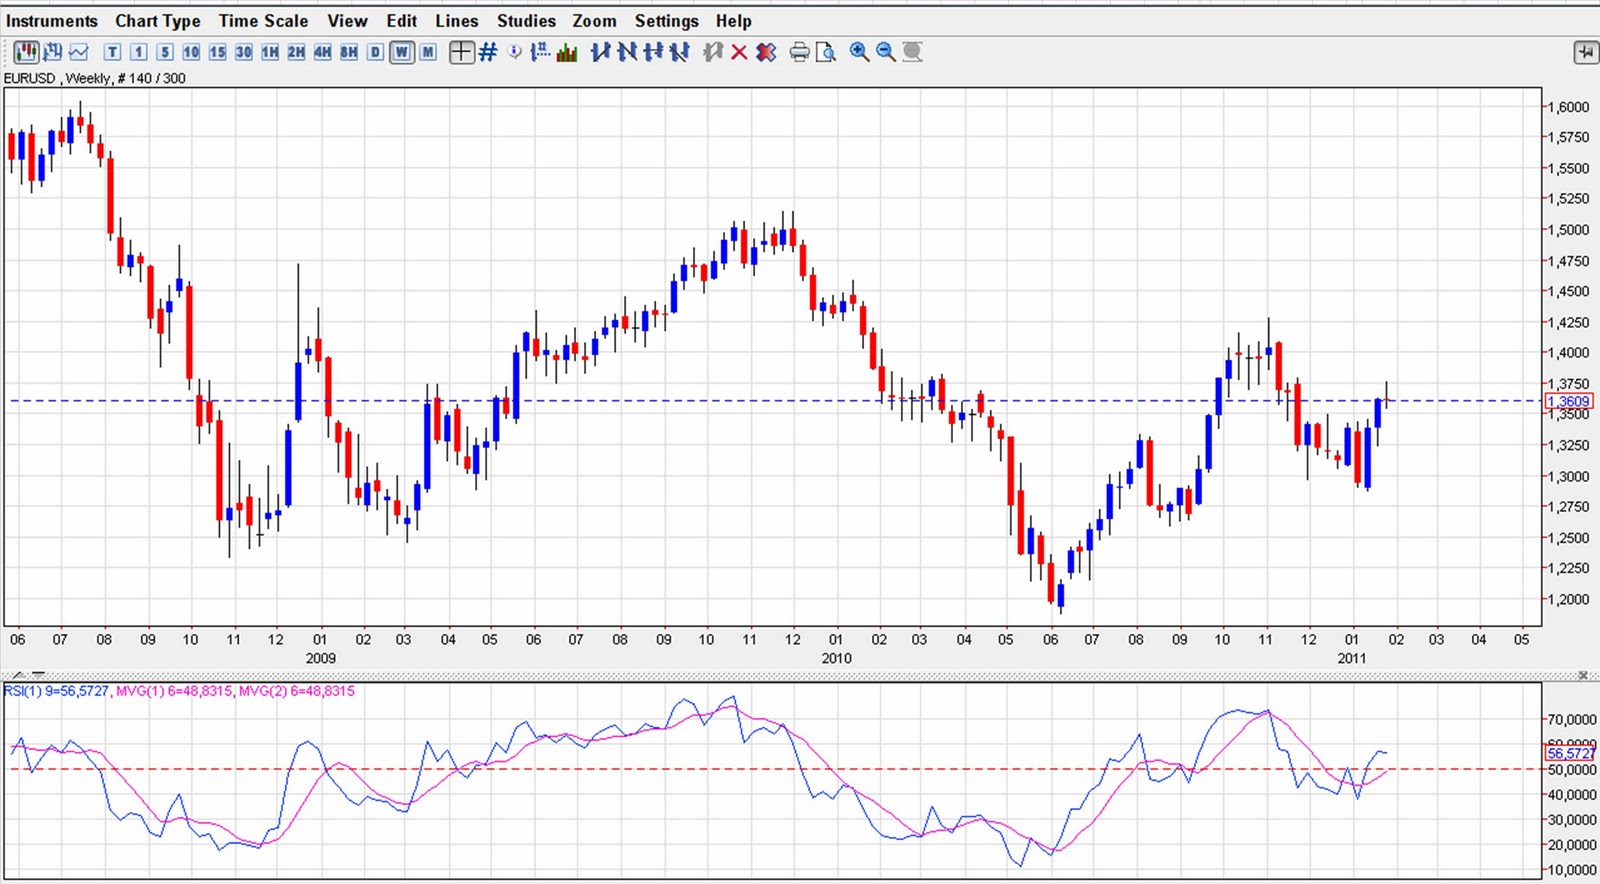Viewport: 1600px width, 884px height.
Task: Open the studies histogram icon
Action: (x=567, y=52)
